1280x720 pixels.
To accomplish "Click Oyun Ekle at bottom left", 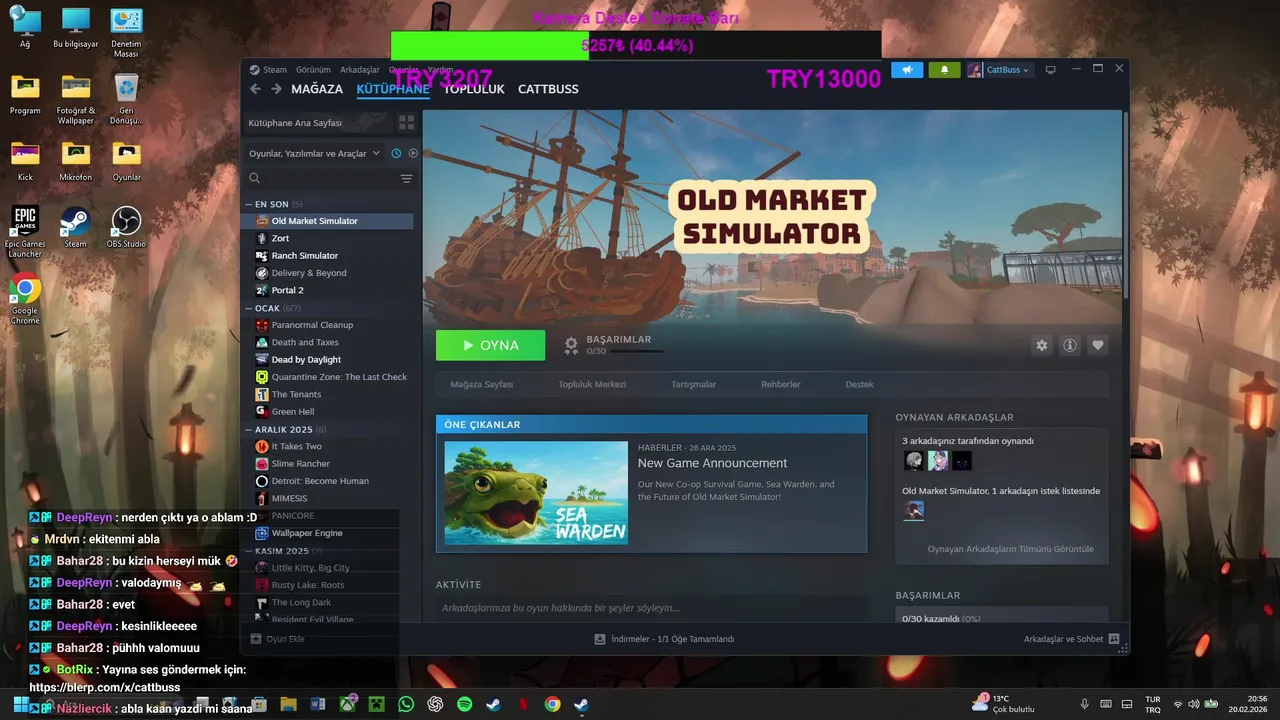I will click(x=277, y=639).
